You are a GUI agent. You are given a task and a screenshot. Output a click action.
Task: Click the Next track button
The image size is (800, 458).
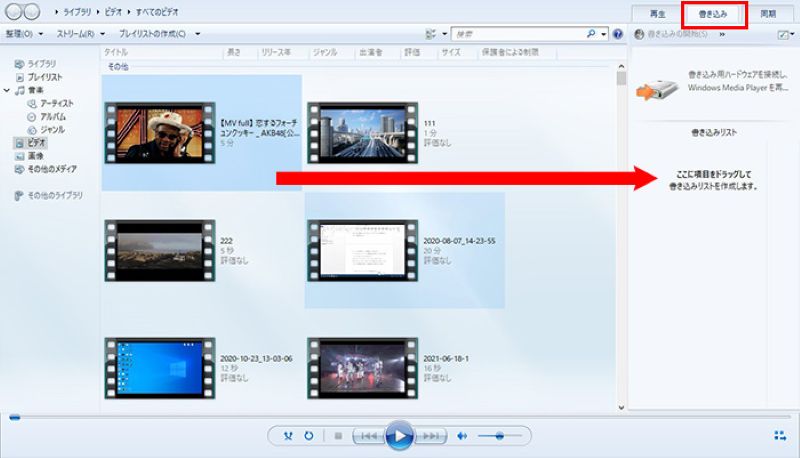pyautogui.click(x=431, y=436)
